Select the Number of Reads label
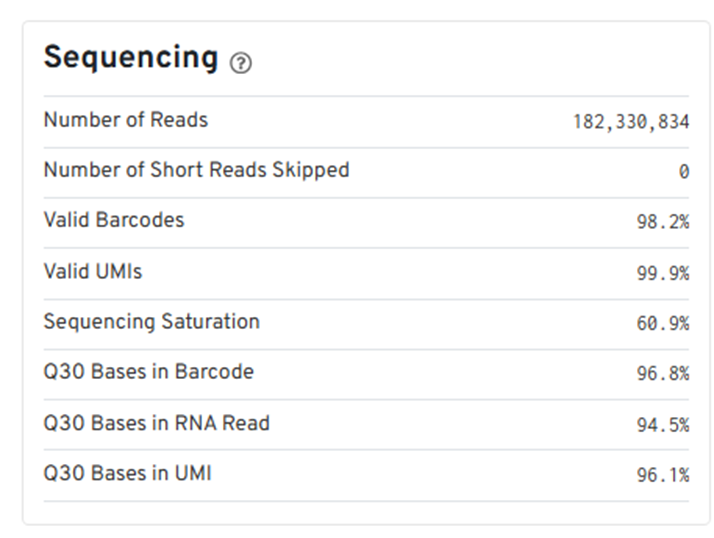Screen dimensions: 714x538 pos(125,120)
